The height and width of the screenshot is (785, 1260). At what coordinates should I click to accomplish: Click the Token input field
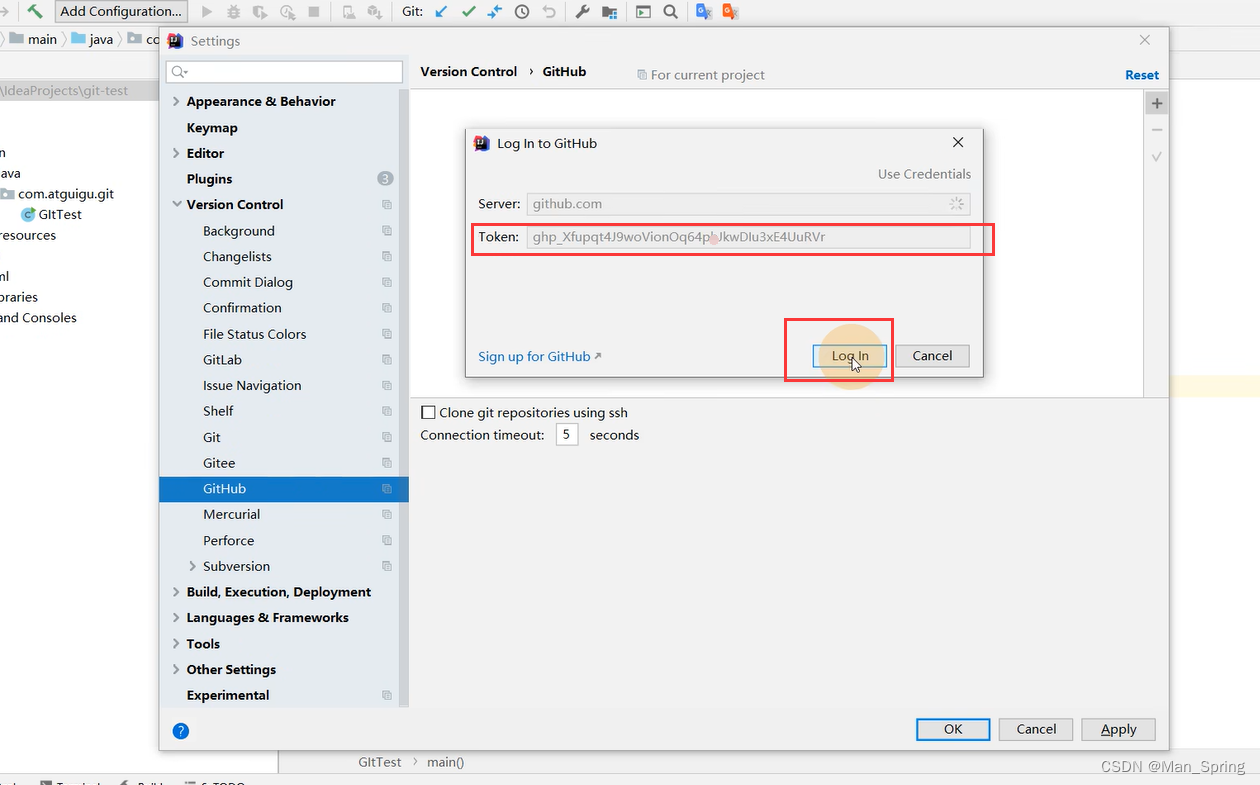pos(748,237)
